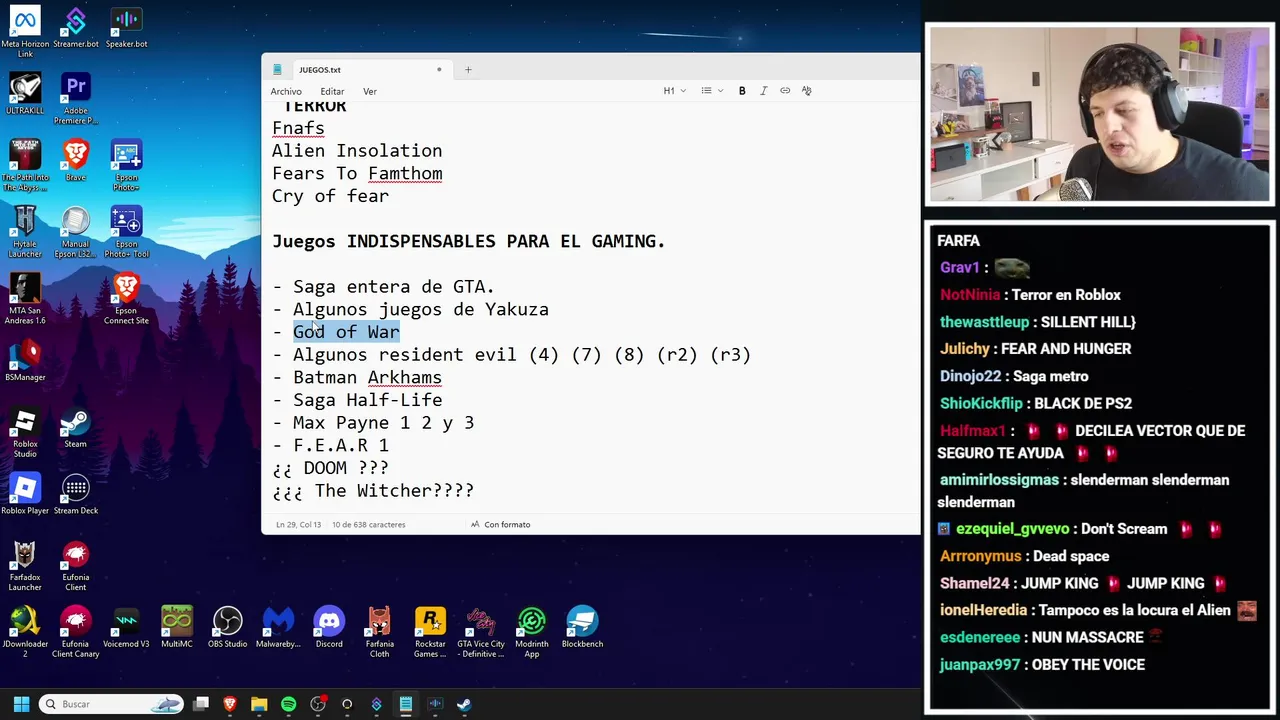Open MTA San Andreas 1.6 desktop icon
Screen dimensions: 1280x720
coord(25,298)
